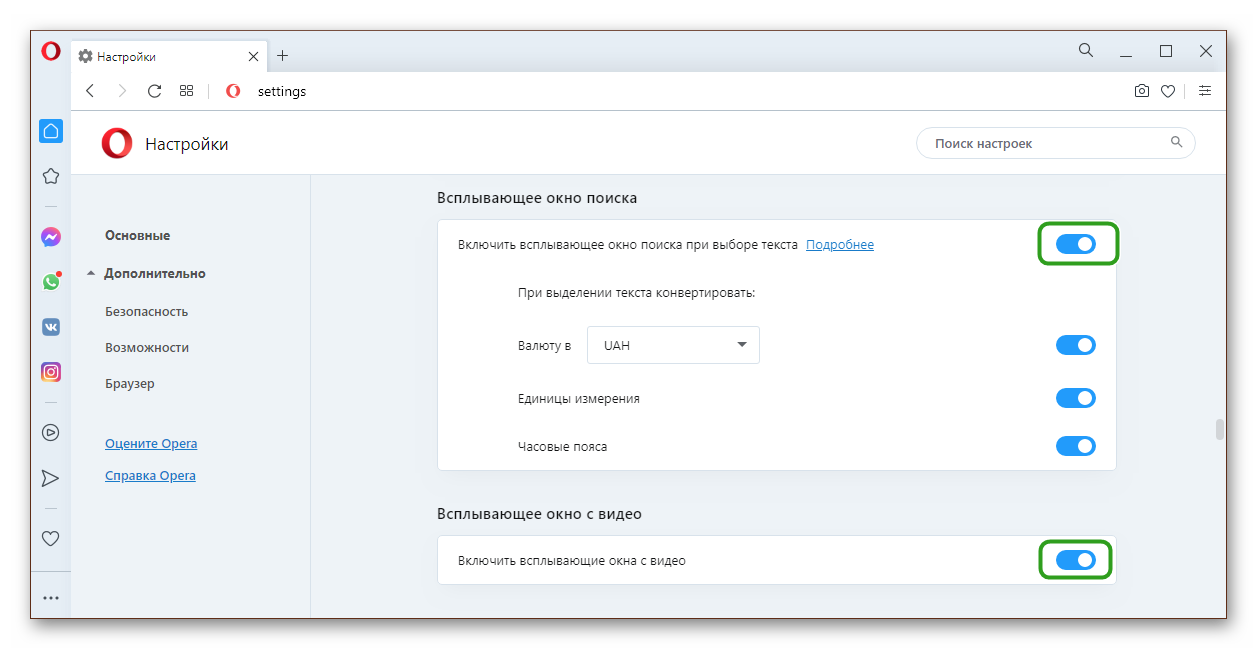Click the Поиск настроек search field
Viewport: 1257px width, 649px height.
[x=1048, y=143]
